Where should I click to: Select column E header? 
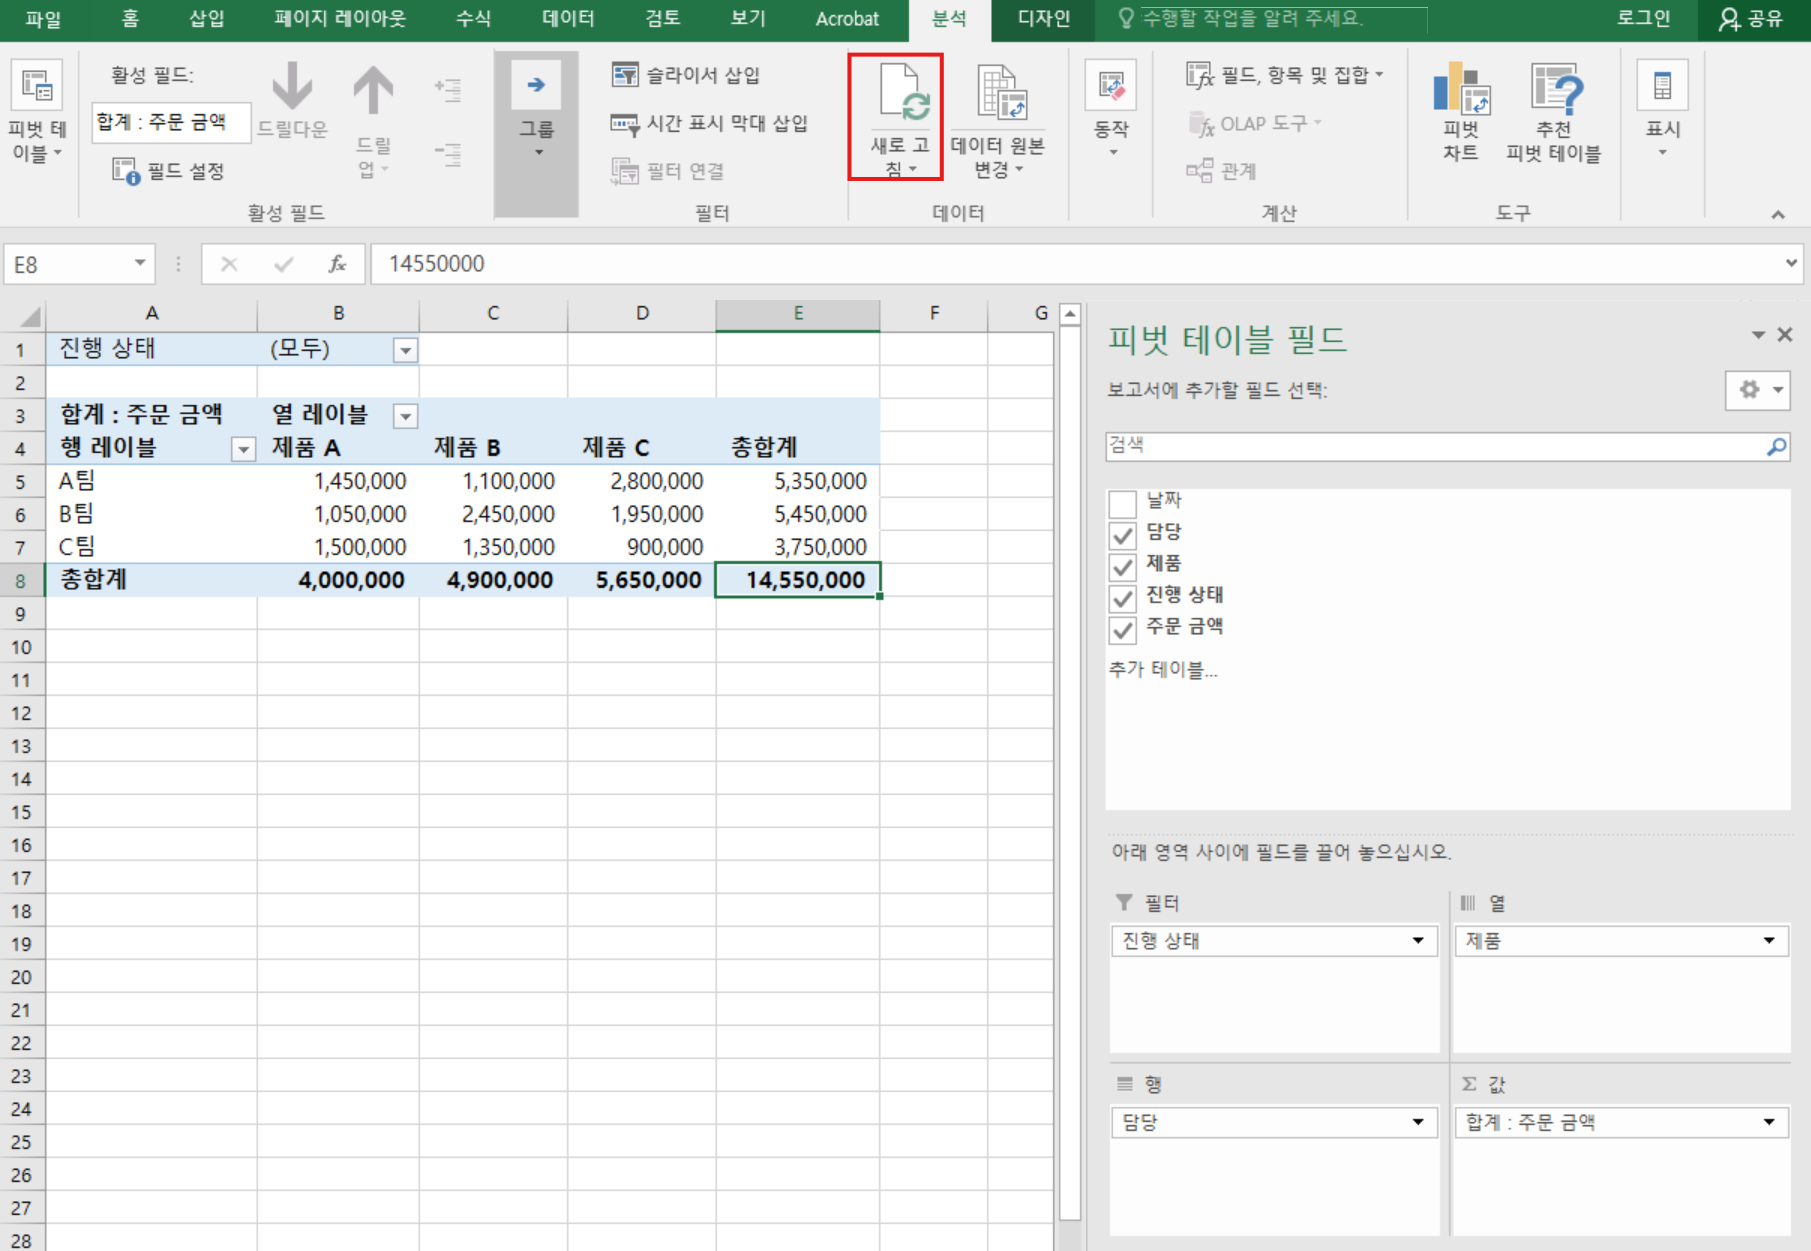click(798, 314)
